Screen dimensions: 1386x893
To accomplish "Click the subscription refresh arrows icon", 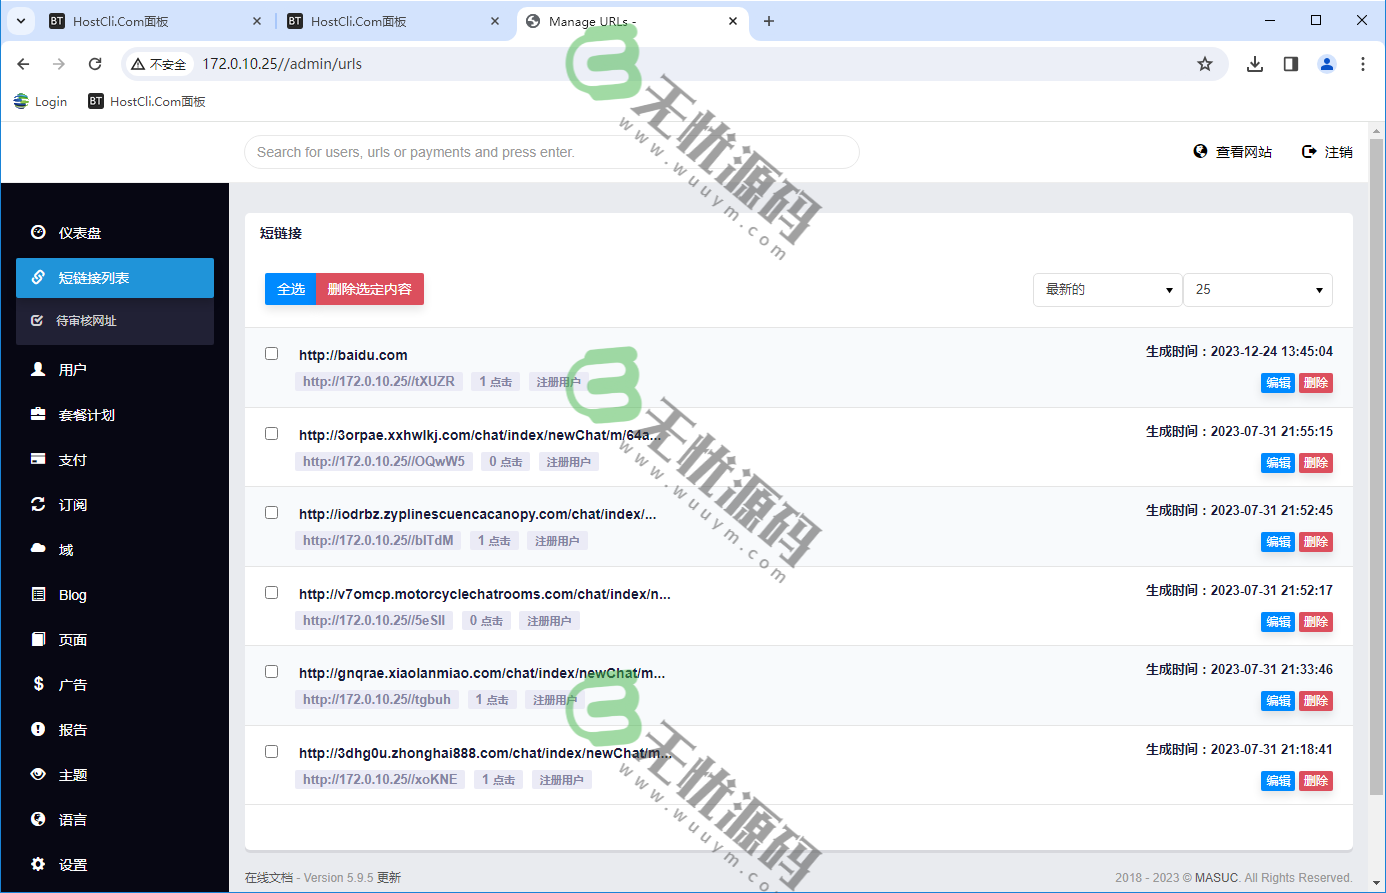I will point(38,504).
